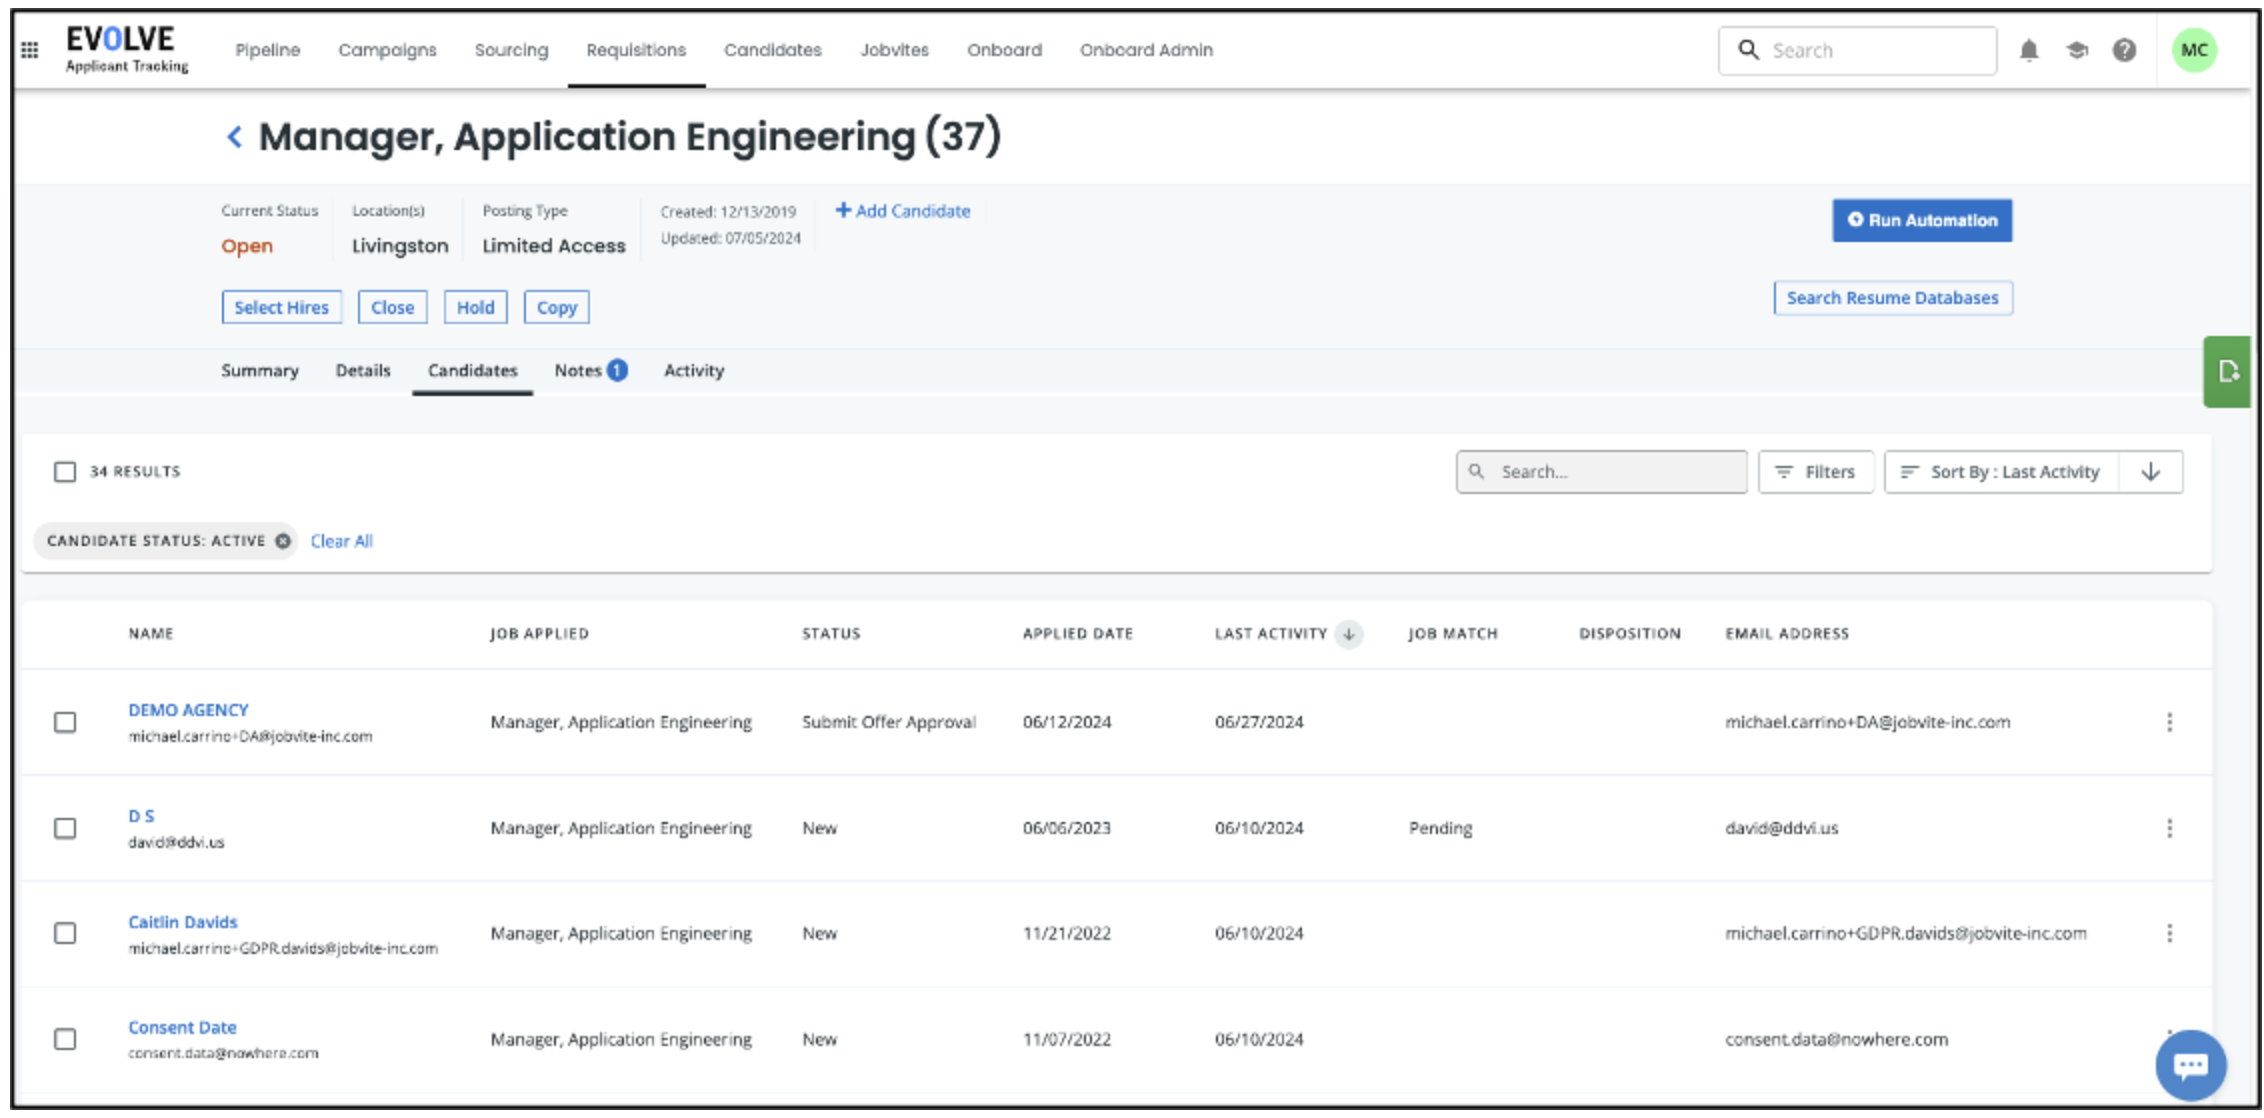
Task: Sort by the Status column header
Action: 831,634
